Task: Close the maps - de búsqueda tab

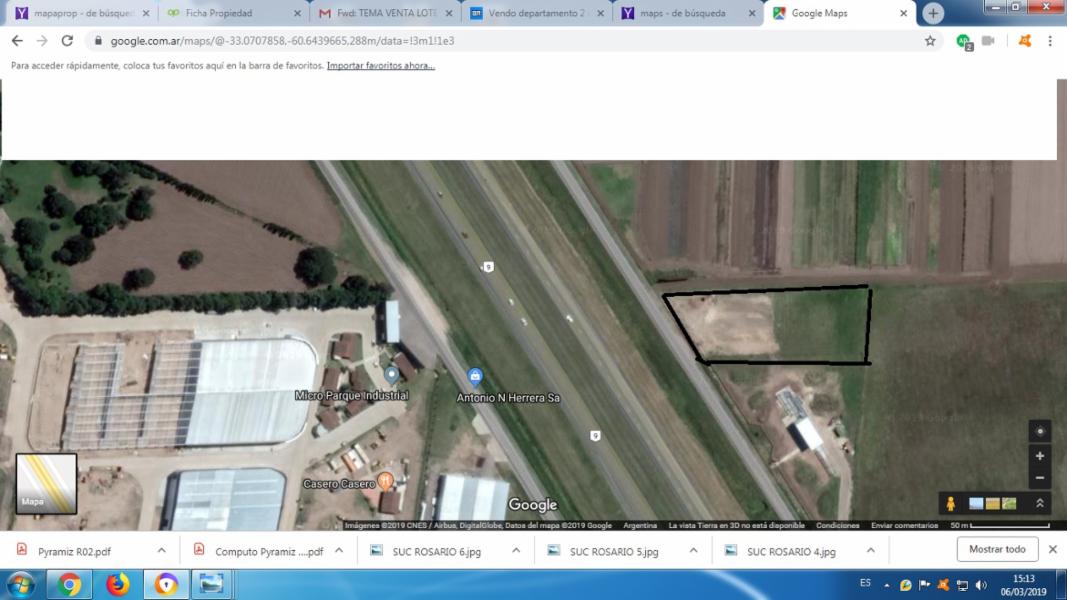Action: (x=752, y=13)
